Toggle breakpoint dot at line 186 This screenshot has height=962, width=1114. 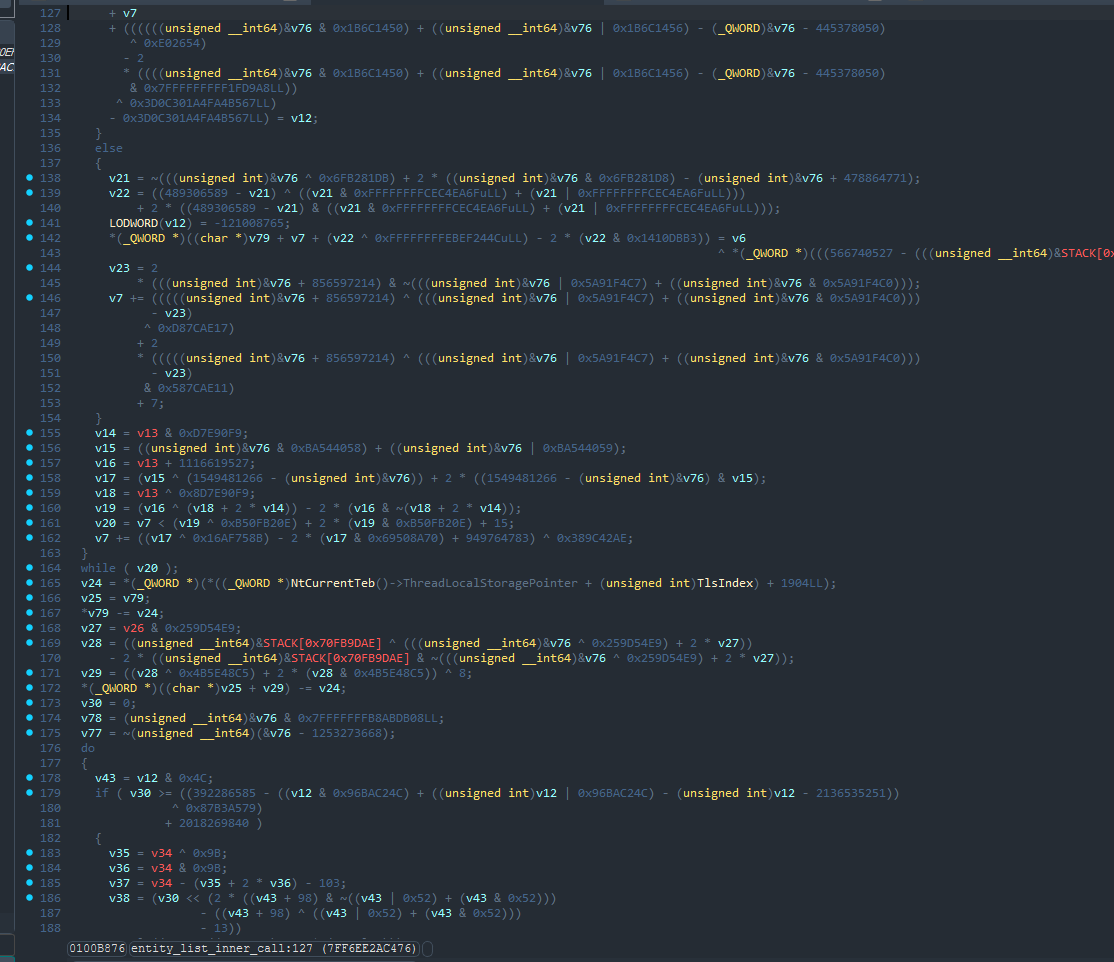[x=30, y=898]
